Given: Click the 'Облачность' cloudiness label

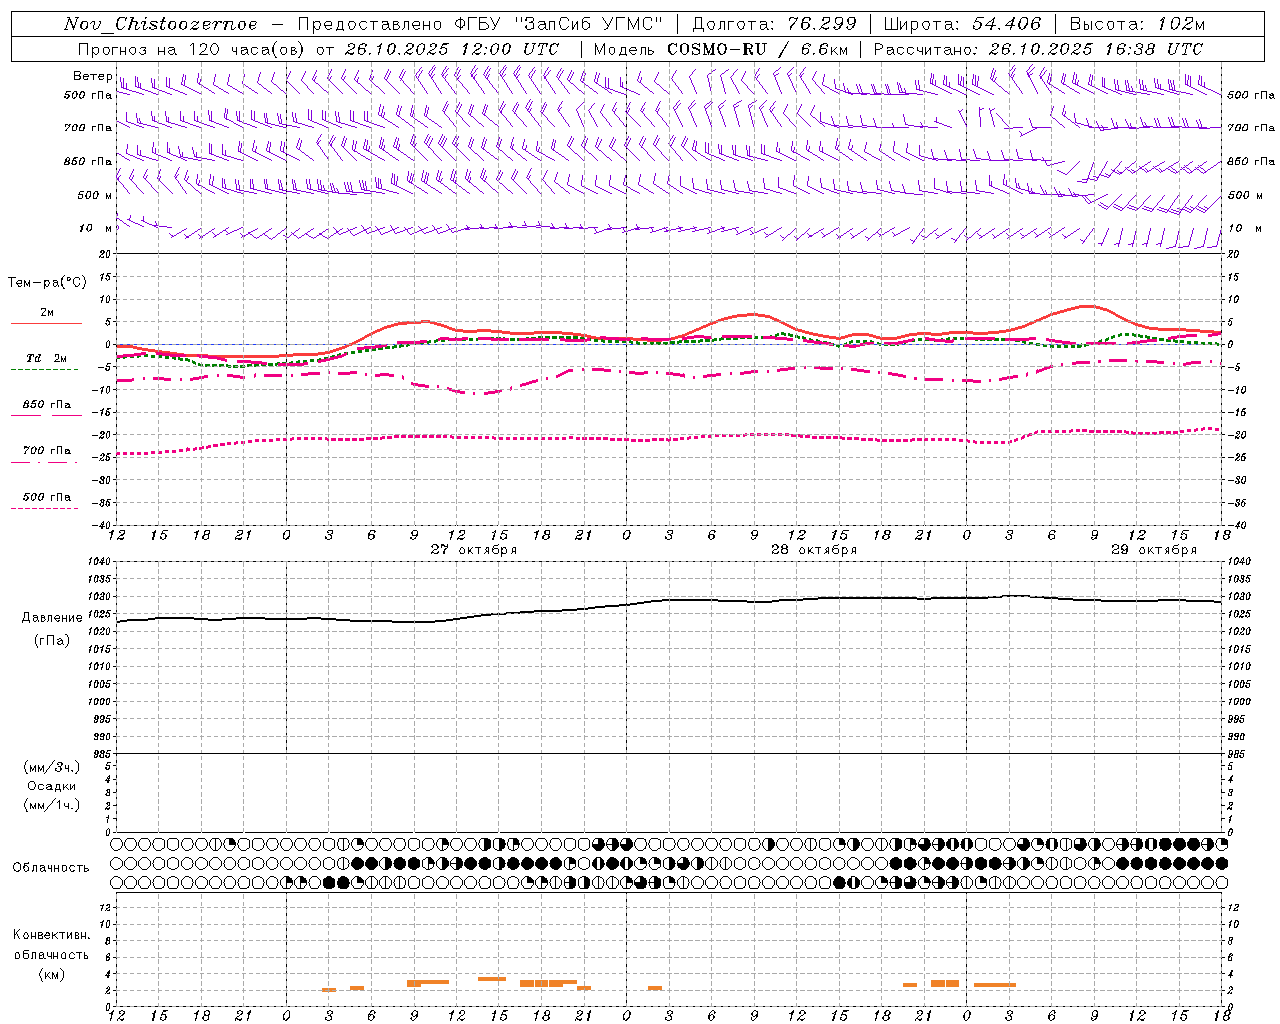Looking at the screenshot, I should click(51, 868).
